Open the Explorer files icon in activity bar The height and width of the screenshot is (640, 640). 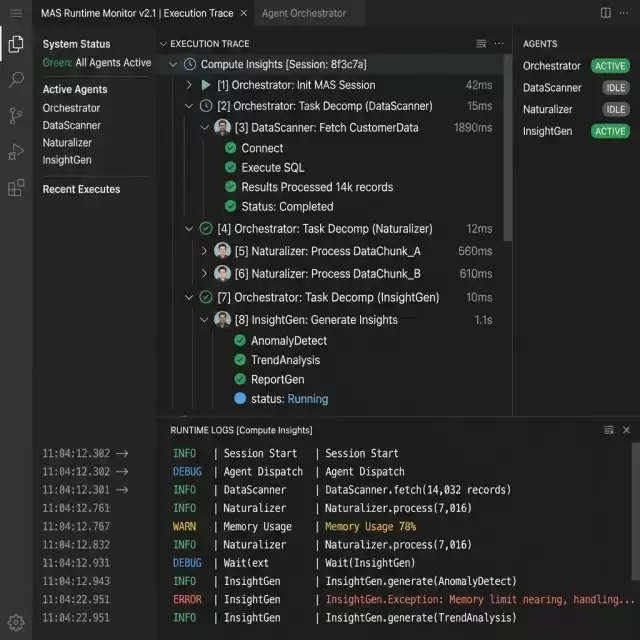click(x=16, y=44)
